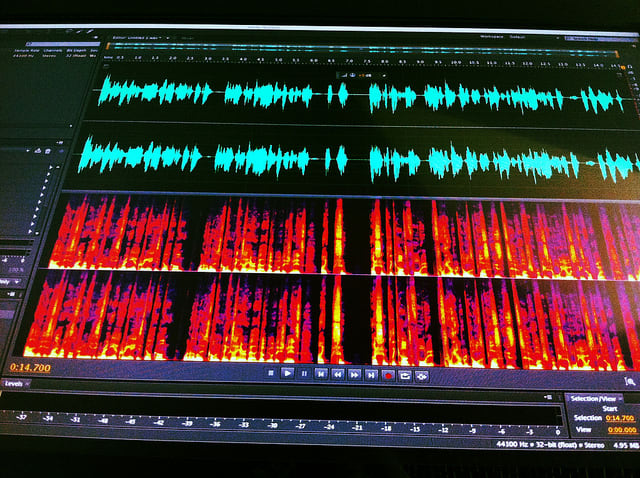640x478 pixels.
Task: Open the Selection/View panel tab
Action: (594, 398)
